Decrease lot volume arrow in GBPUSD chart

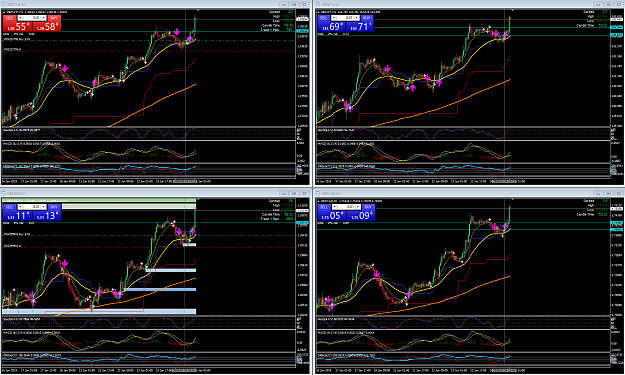tap(20, 207)
